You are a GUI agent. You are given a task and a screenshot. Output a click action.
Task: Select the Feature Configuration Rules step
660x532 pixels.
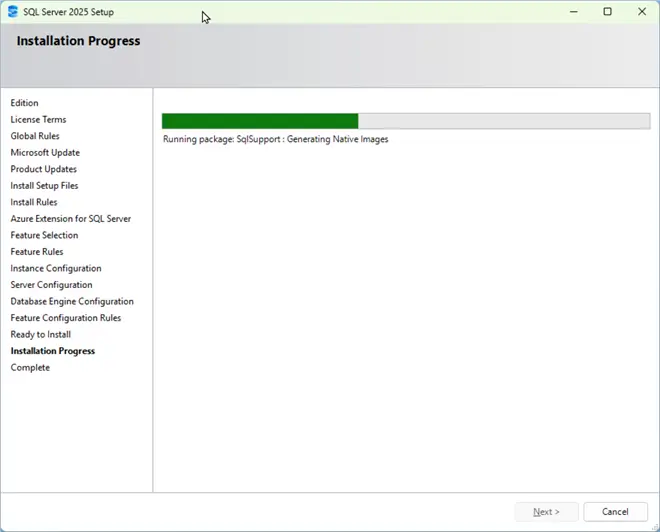pos(66,318)
